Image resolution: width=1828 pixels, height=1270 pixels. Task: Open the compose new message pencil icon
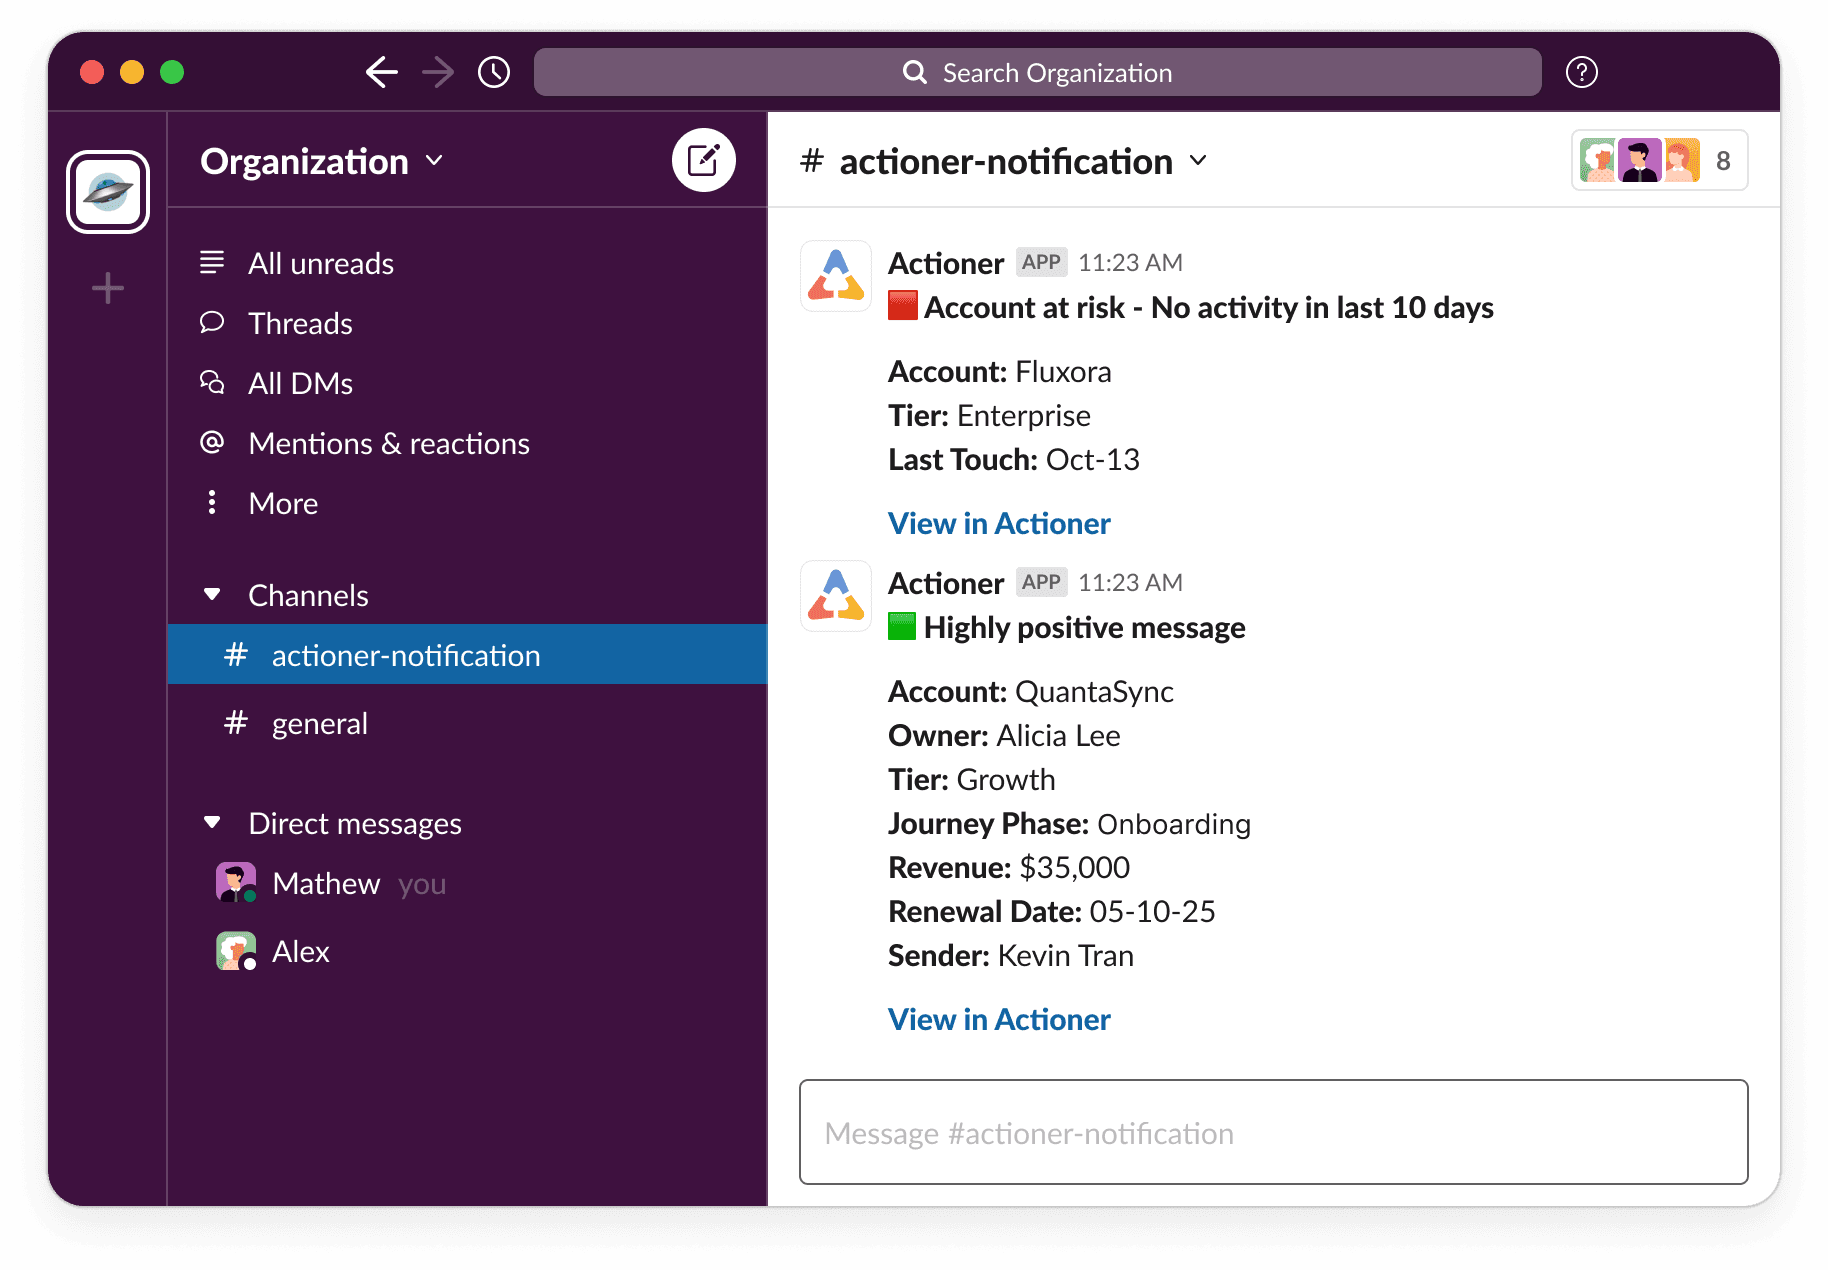point(704,159)
